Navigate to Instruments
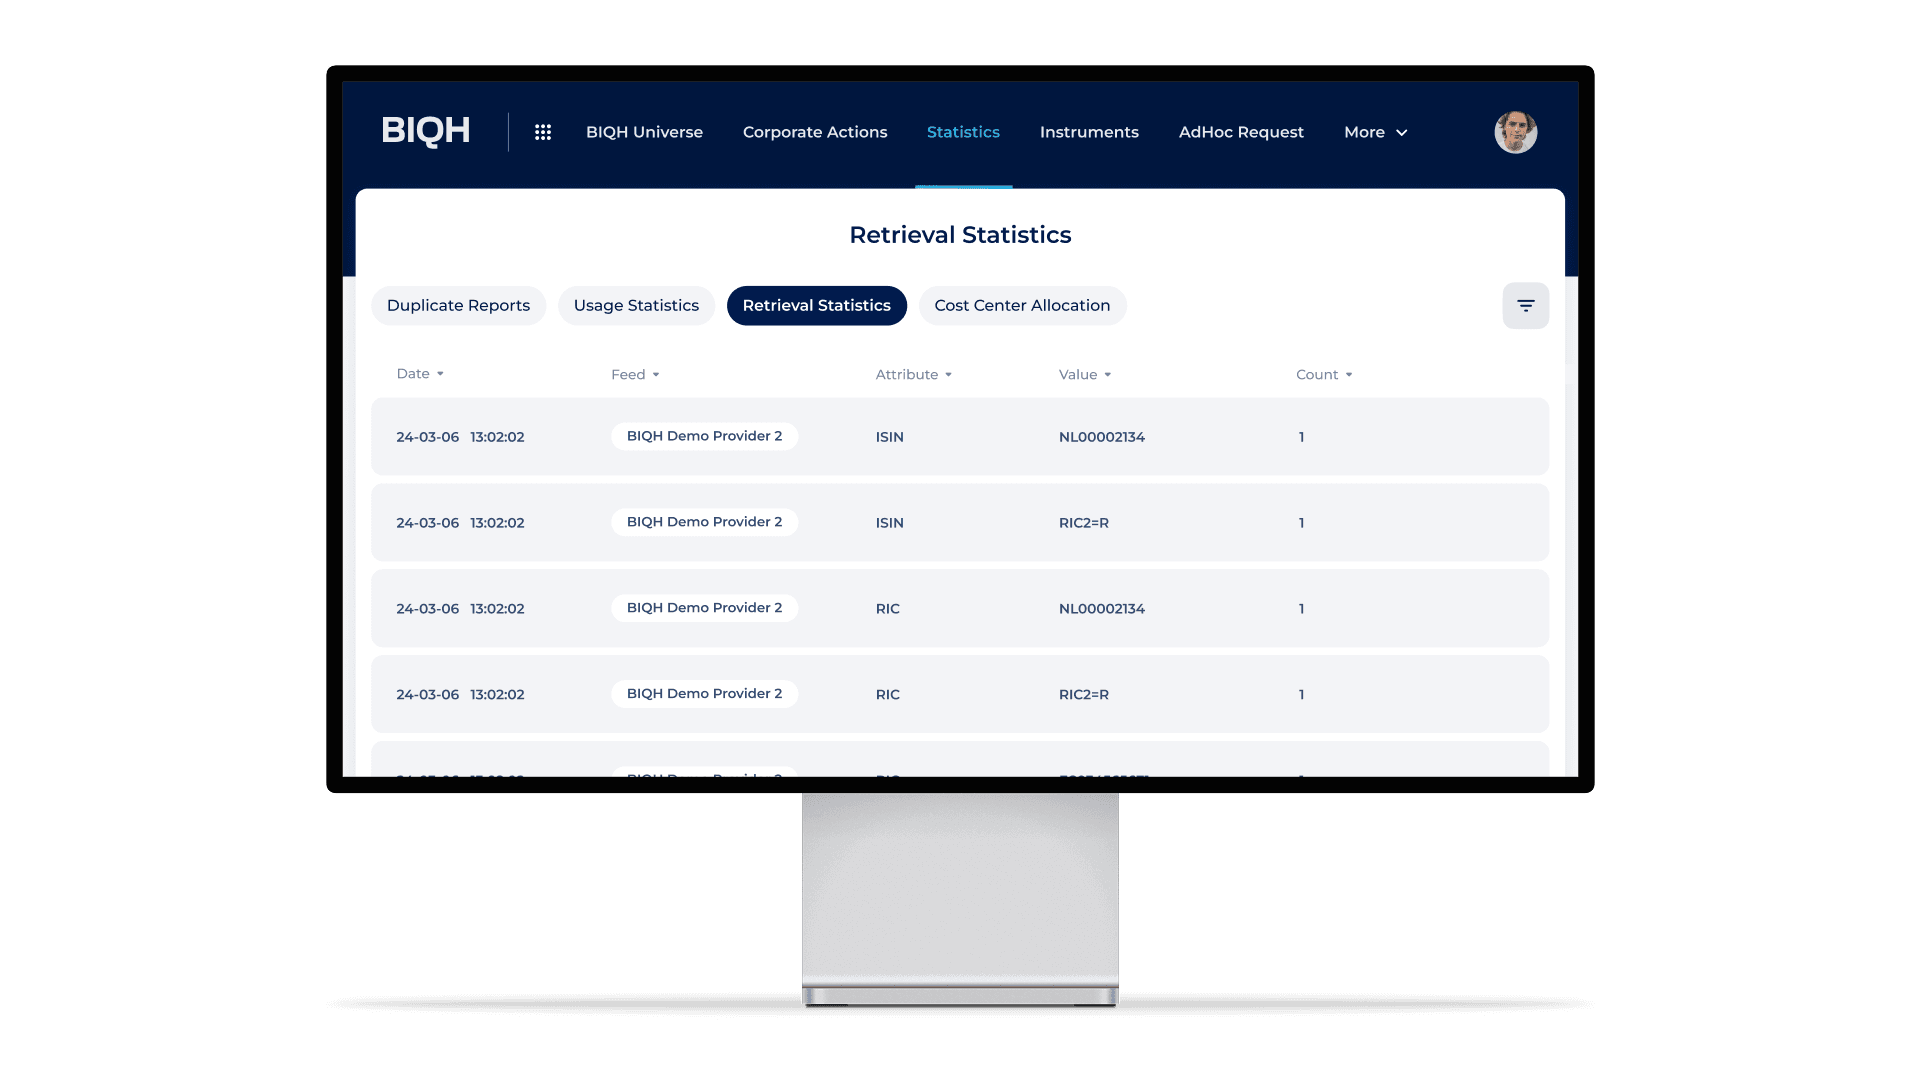This screenshot has height=1080, width=1920. click(1089, 132)
